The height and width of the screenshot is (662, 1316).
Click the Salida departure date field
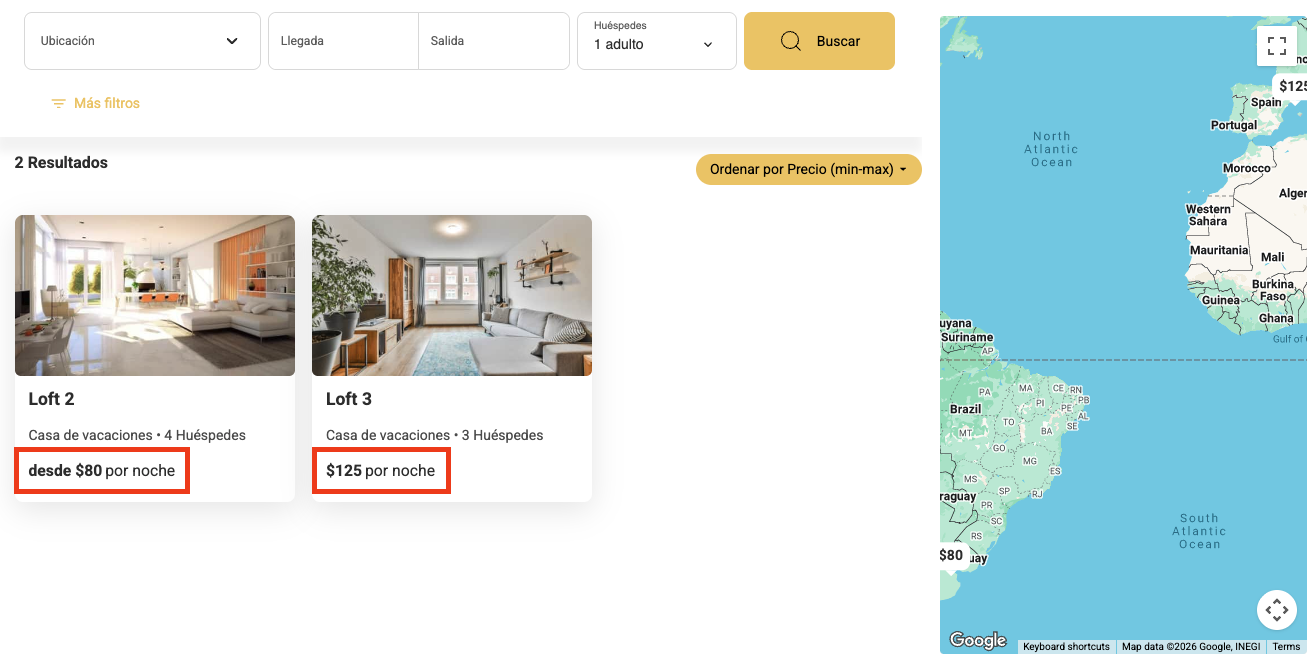point(493,41)
